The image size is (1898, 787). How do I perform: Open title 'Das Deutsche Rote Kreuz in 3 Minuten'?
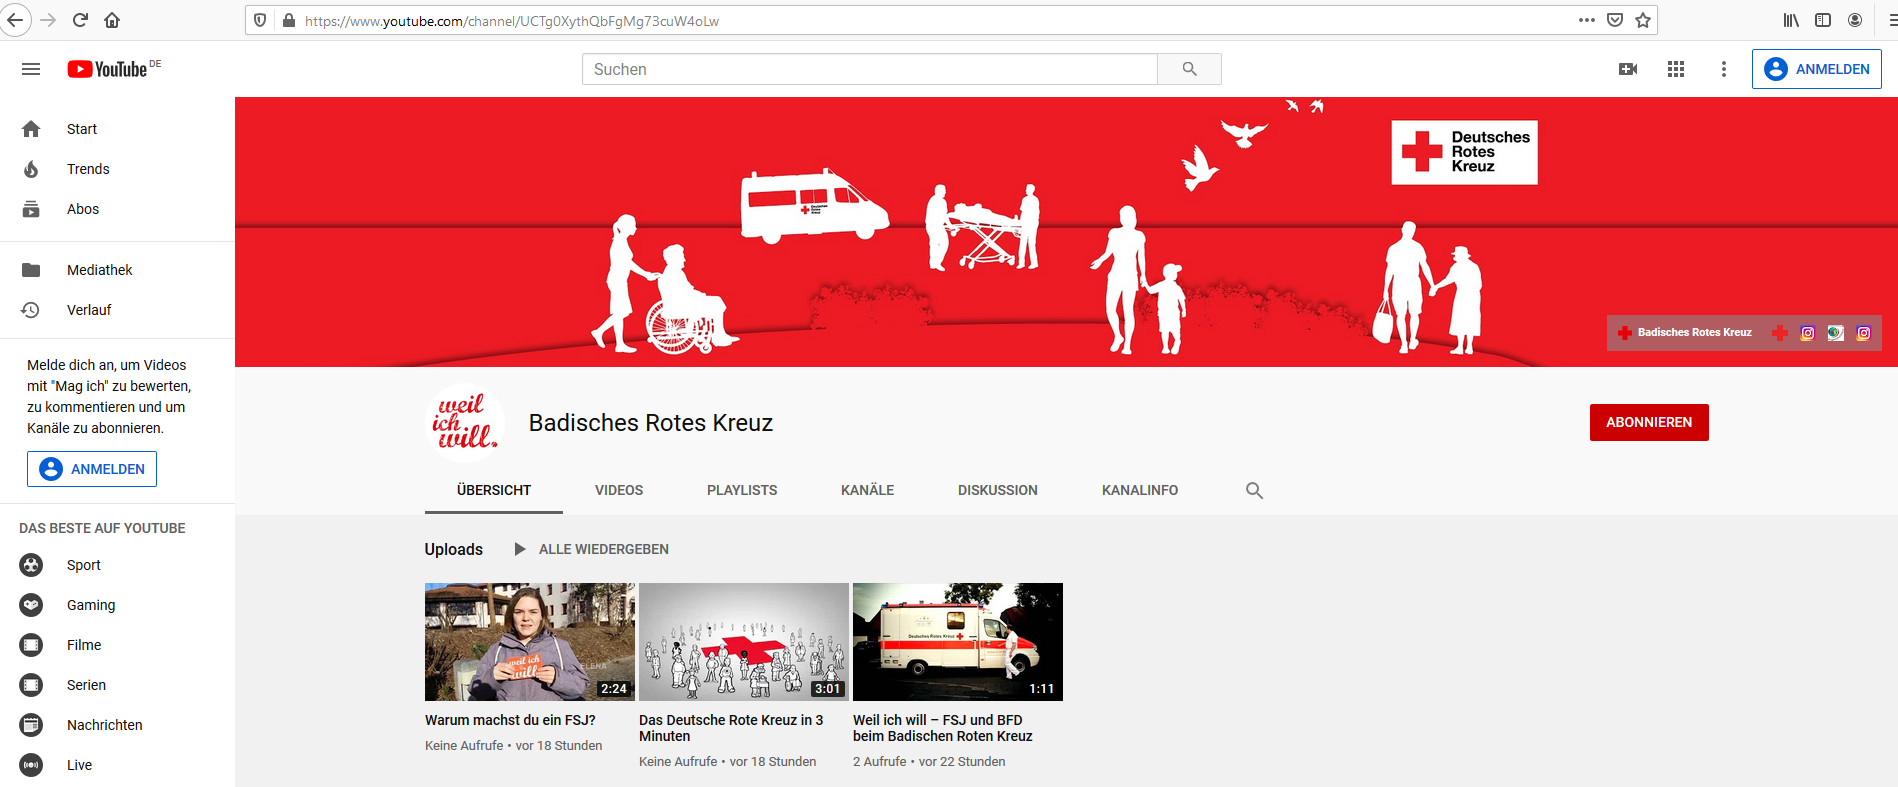pos(731,728)
